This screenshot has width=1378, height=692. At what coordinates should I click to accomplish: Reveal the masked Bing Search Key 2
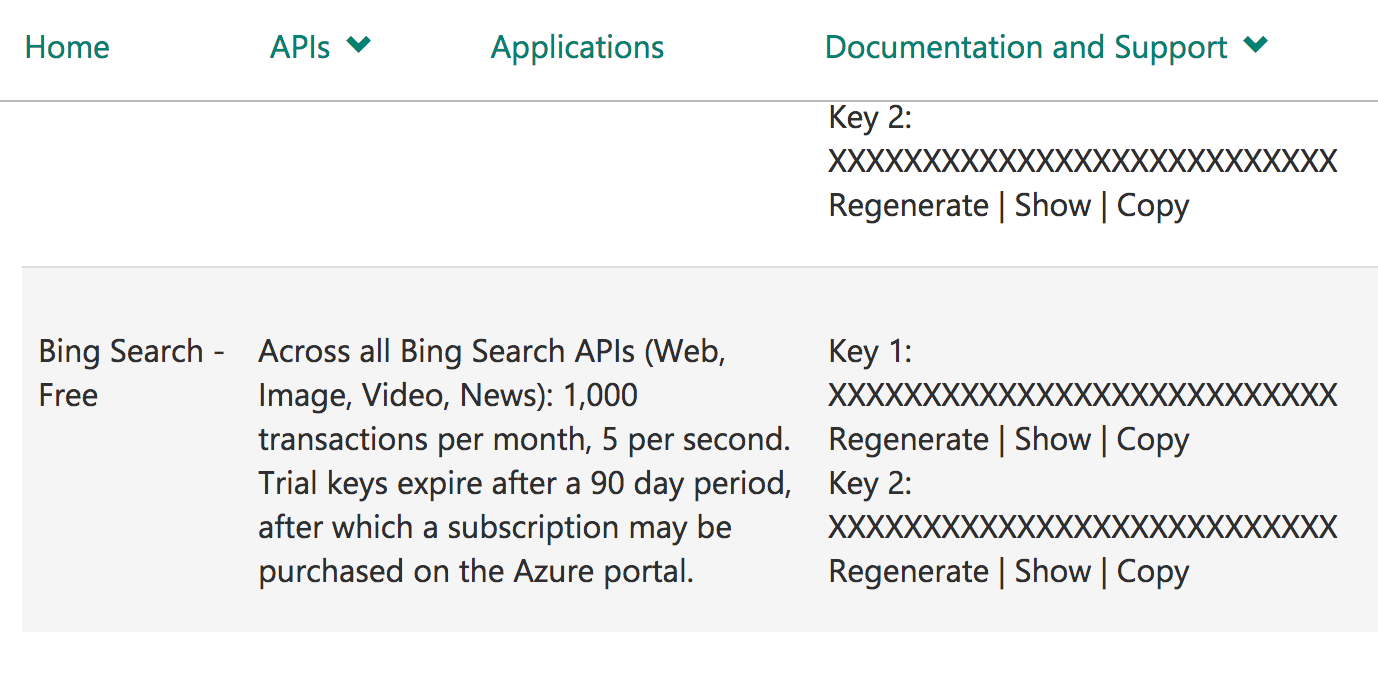click(x=1052, y=572)
